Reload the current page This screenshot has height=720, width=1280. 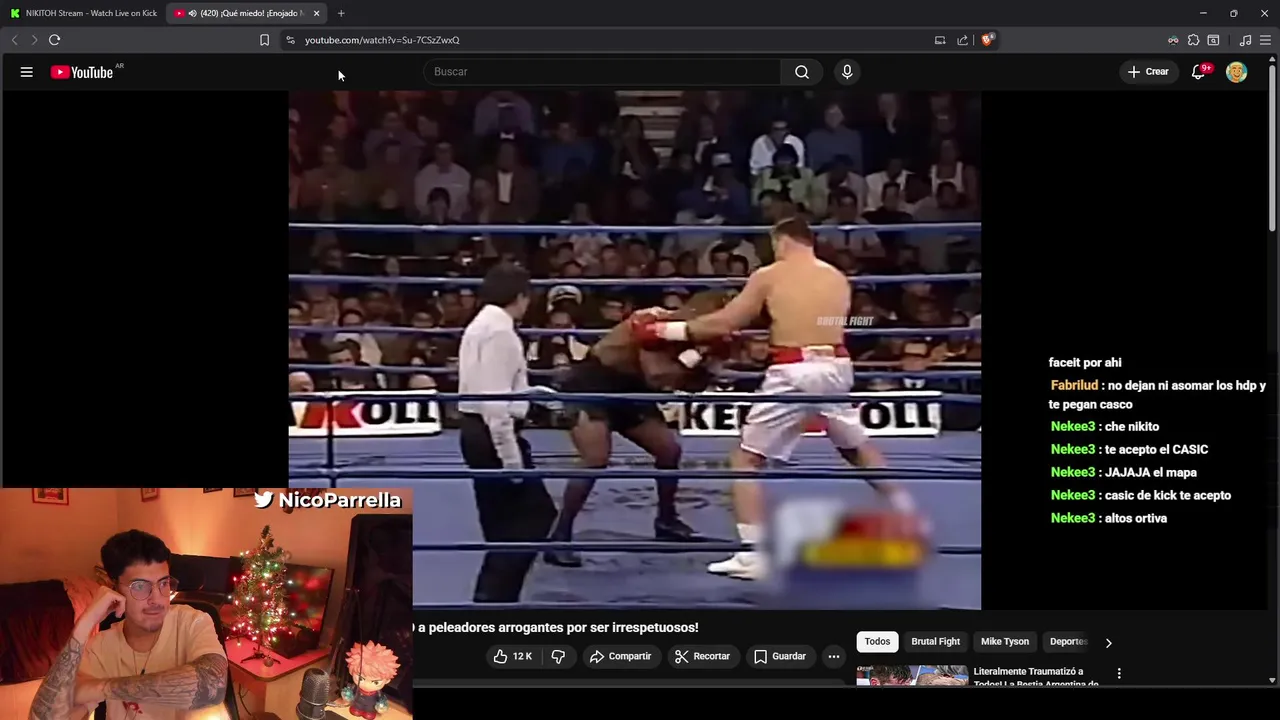(x=55, y=40)
